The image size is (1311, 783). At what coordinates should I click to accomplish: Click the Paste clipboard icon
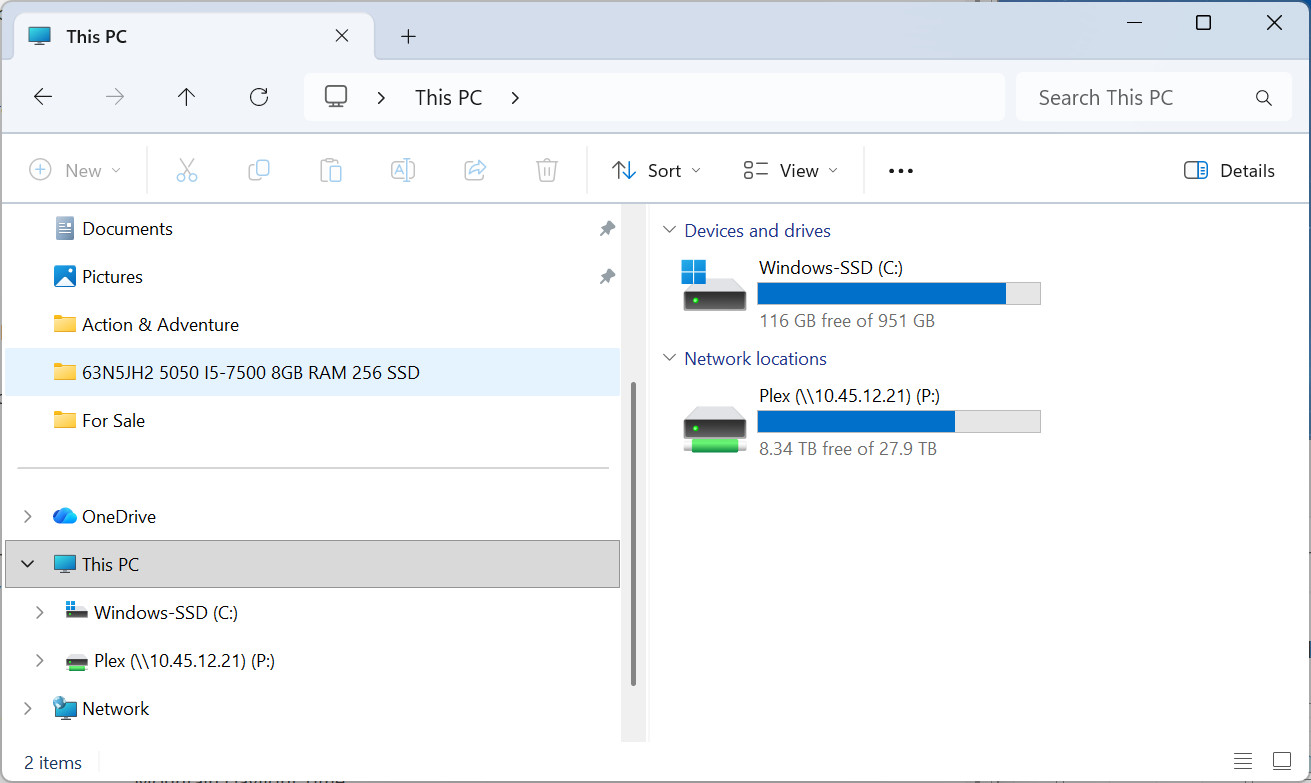331,170
